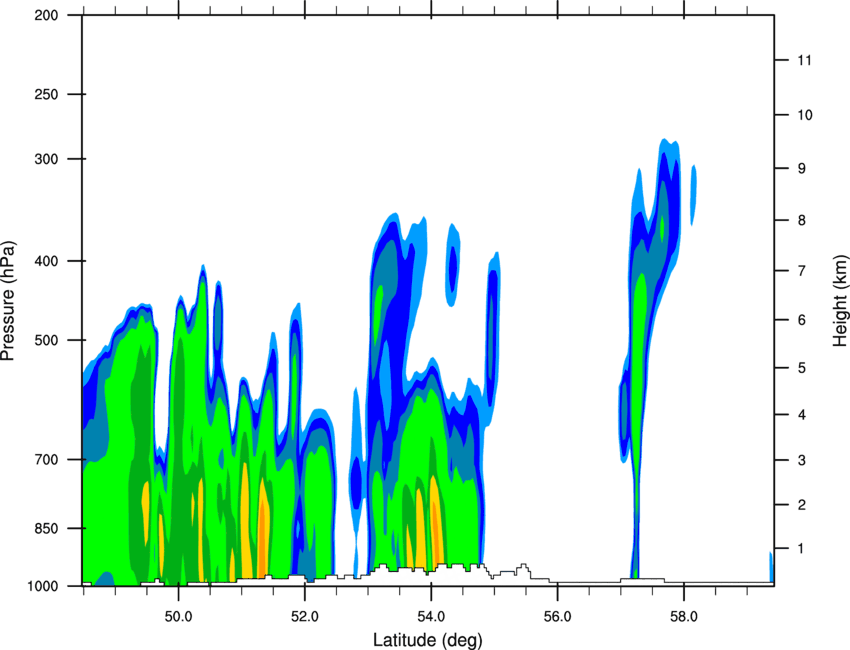
Task: Select the 700 pressure tick label
Action: coord(46,459)
